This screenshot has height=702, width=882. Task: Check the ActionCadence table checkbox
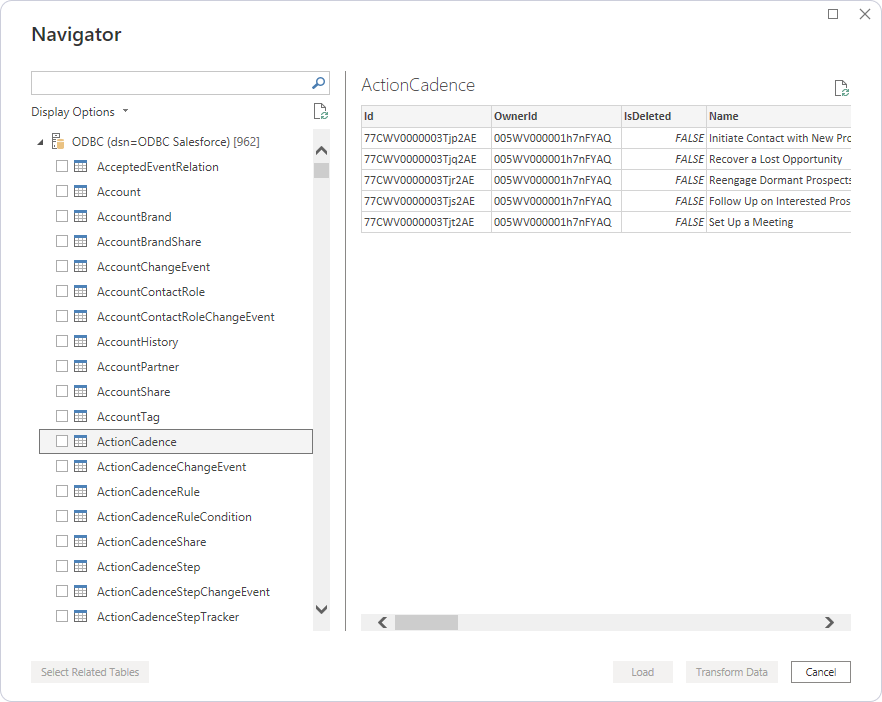click(x=62, y=442)
